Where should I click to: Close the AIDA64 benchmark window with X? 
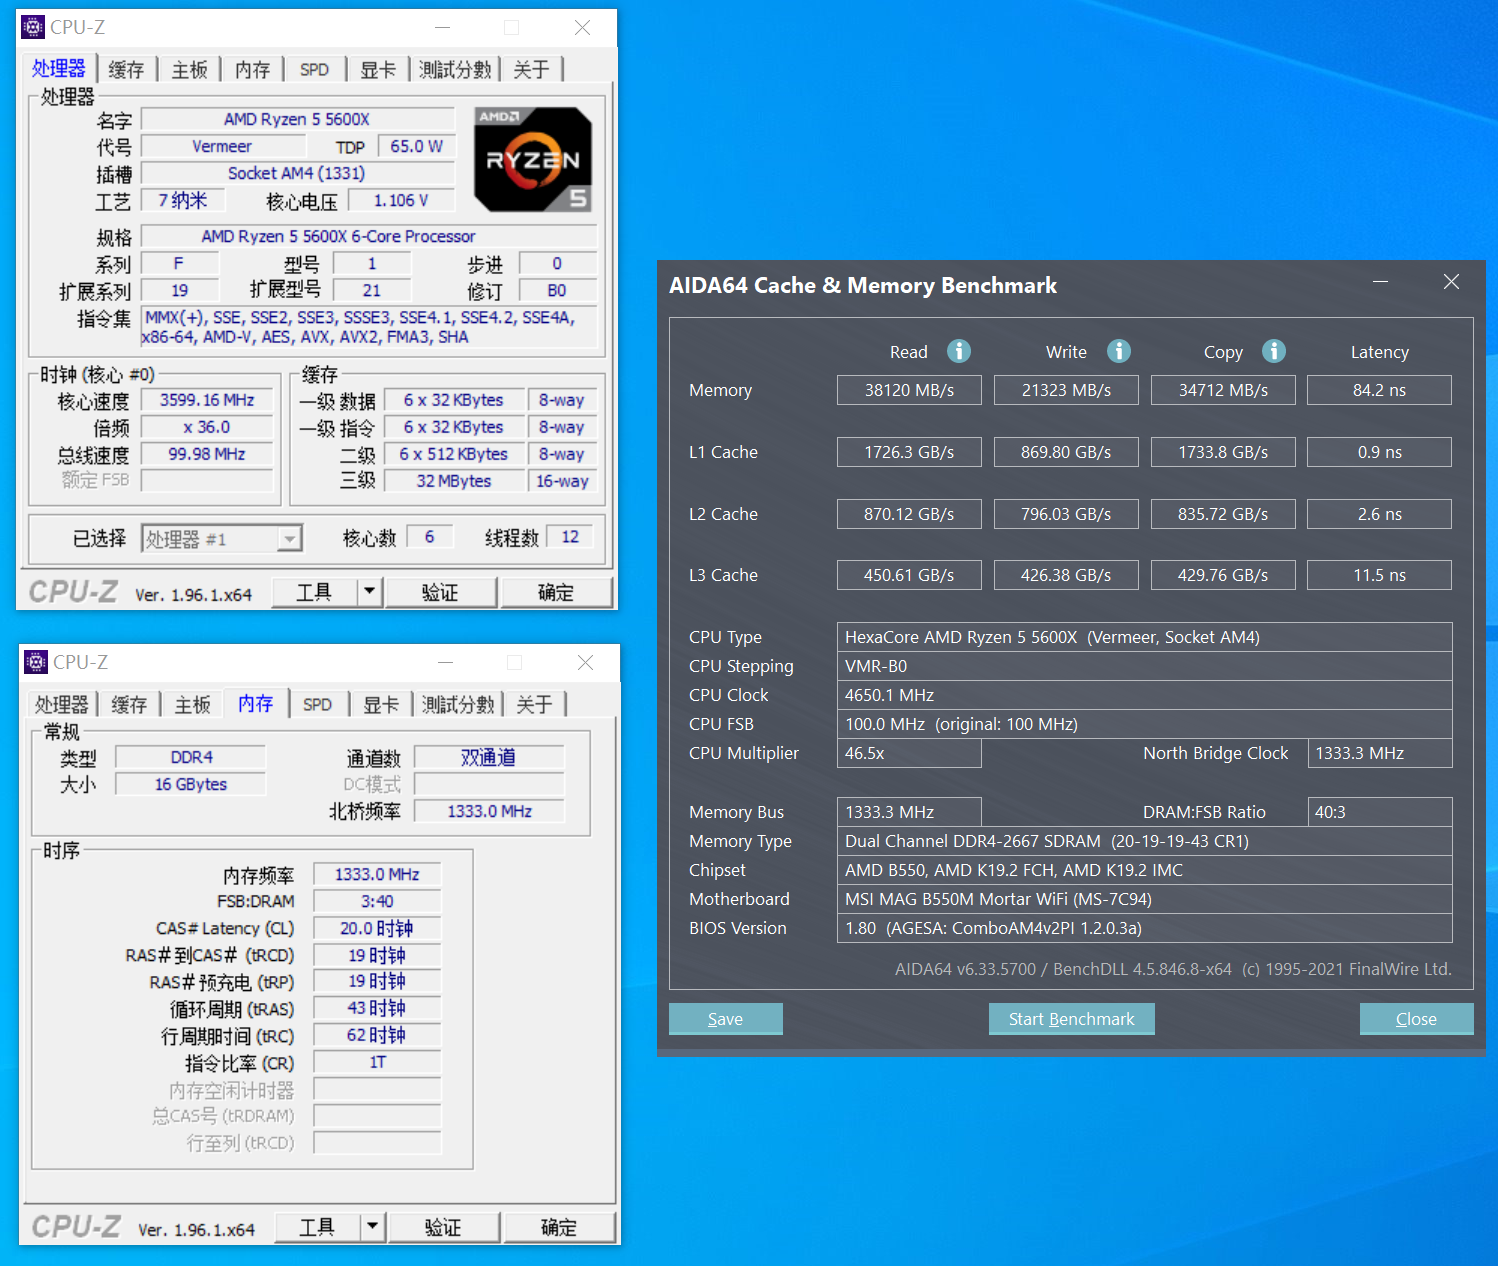click(1451, 283)
